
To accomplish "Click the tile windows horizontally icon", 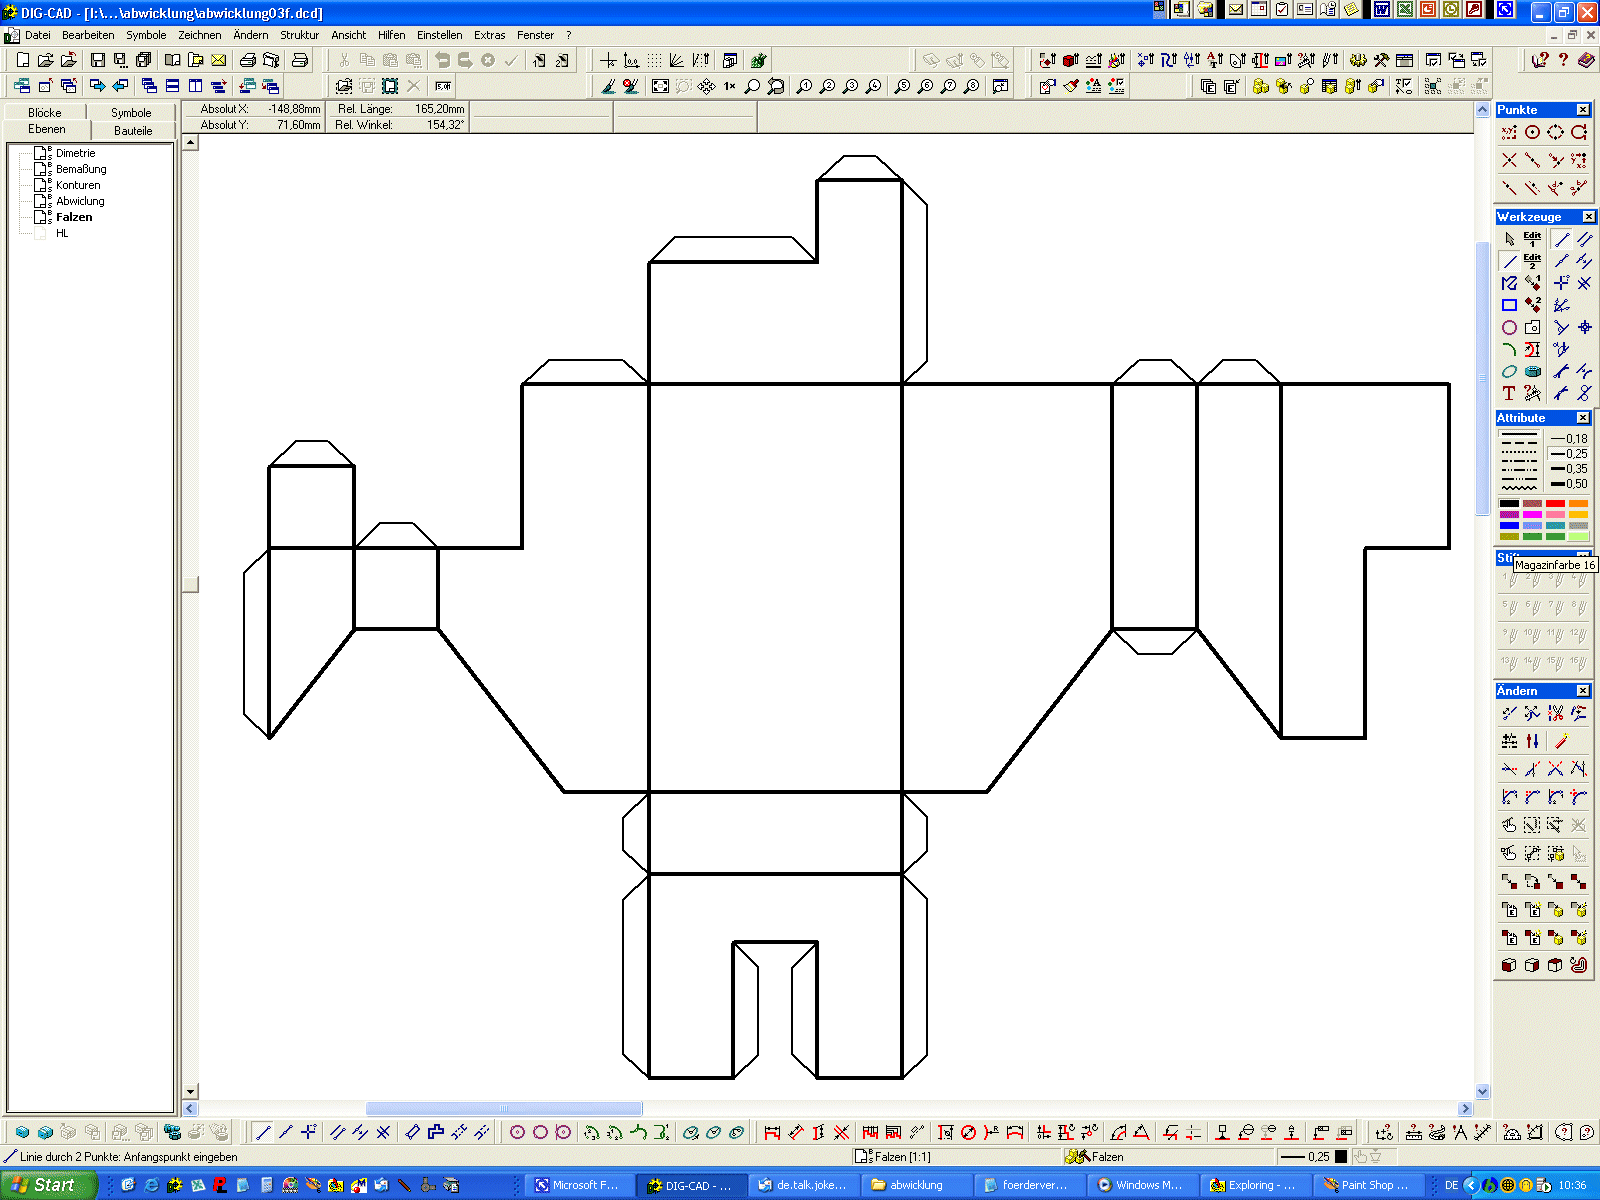I will click(x=172, y=87).
